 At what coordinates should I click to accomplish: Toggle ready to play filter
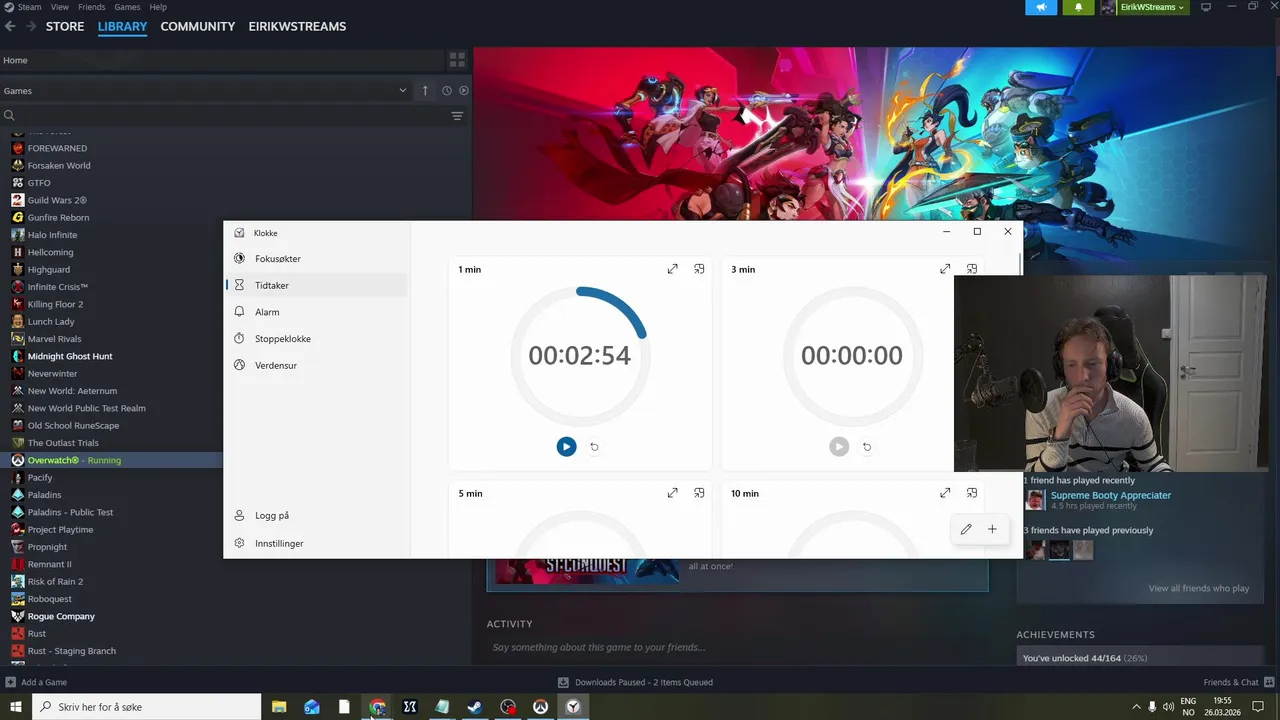coord(463,90)
